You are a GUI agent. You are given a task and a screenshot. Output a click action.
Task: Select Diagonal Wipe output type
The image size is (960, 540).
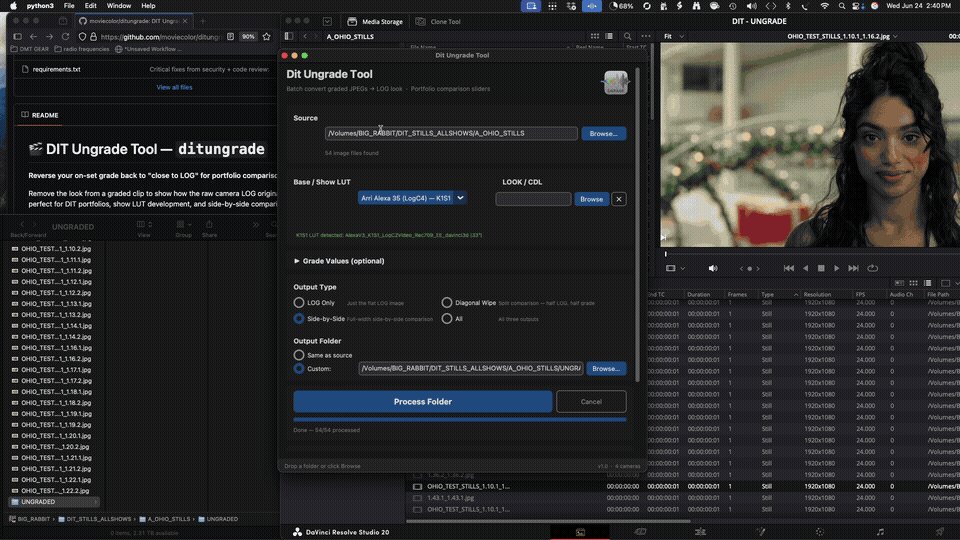[x=447, y=302]
